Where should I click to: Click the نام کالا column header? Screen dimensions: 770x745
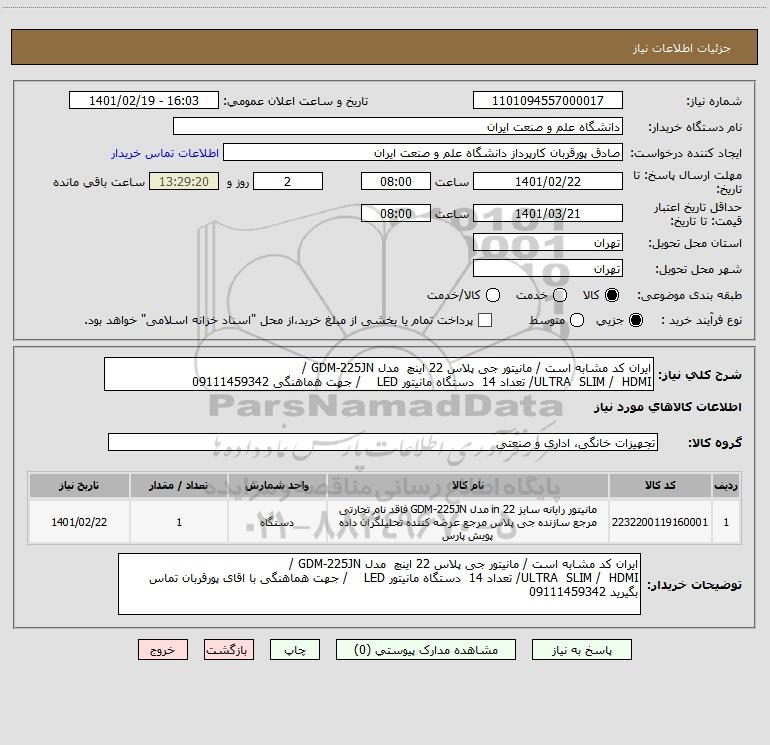[468, 485]
